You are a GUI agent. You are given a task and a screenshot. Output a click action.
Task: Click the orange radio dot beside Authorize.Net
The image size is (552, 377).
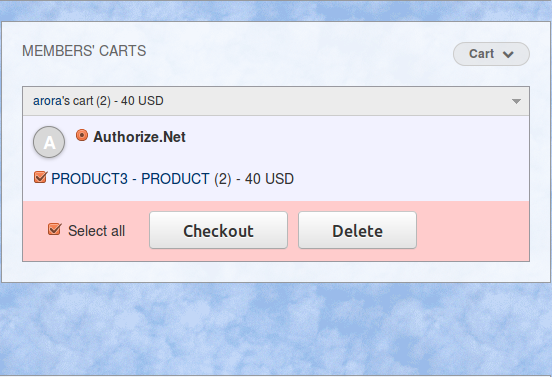(x=82, y=136)
